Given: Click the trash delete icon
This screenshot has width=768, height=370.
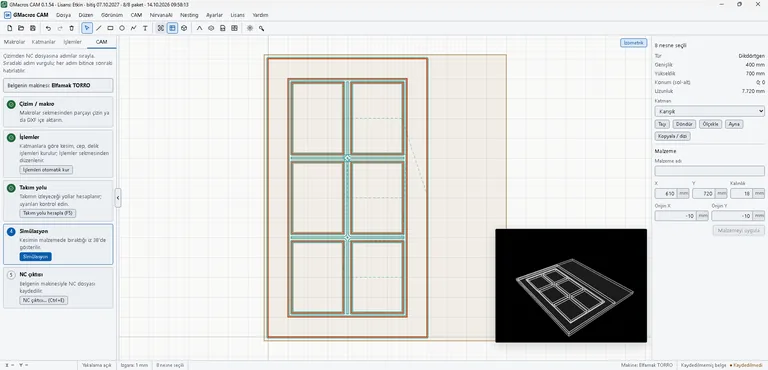Looking at the screenshot, I should [x=72, y=28].
